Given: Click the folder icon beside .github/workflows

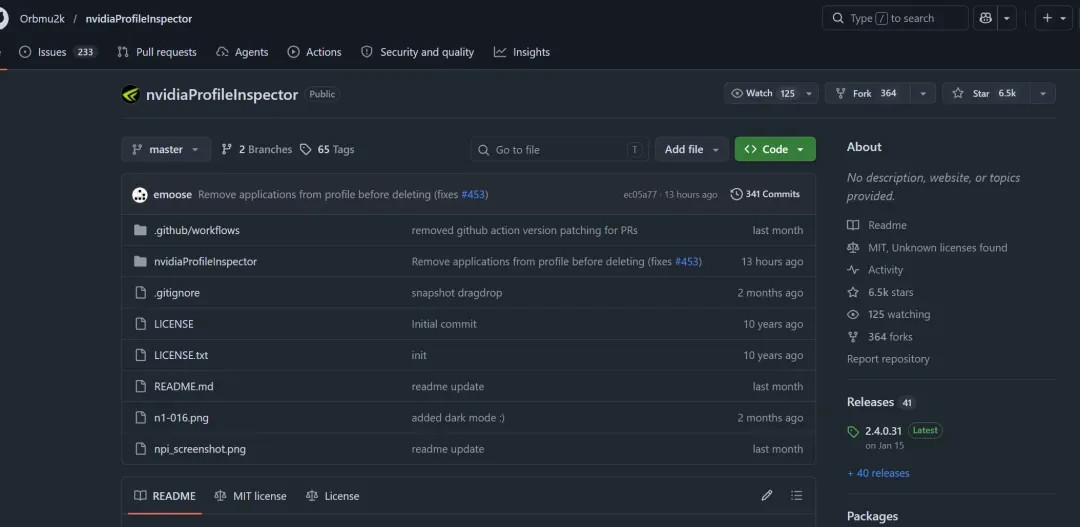Looking at the screenshot, I should (141, 231).
